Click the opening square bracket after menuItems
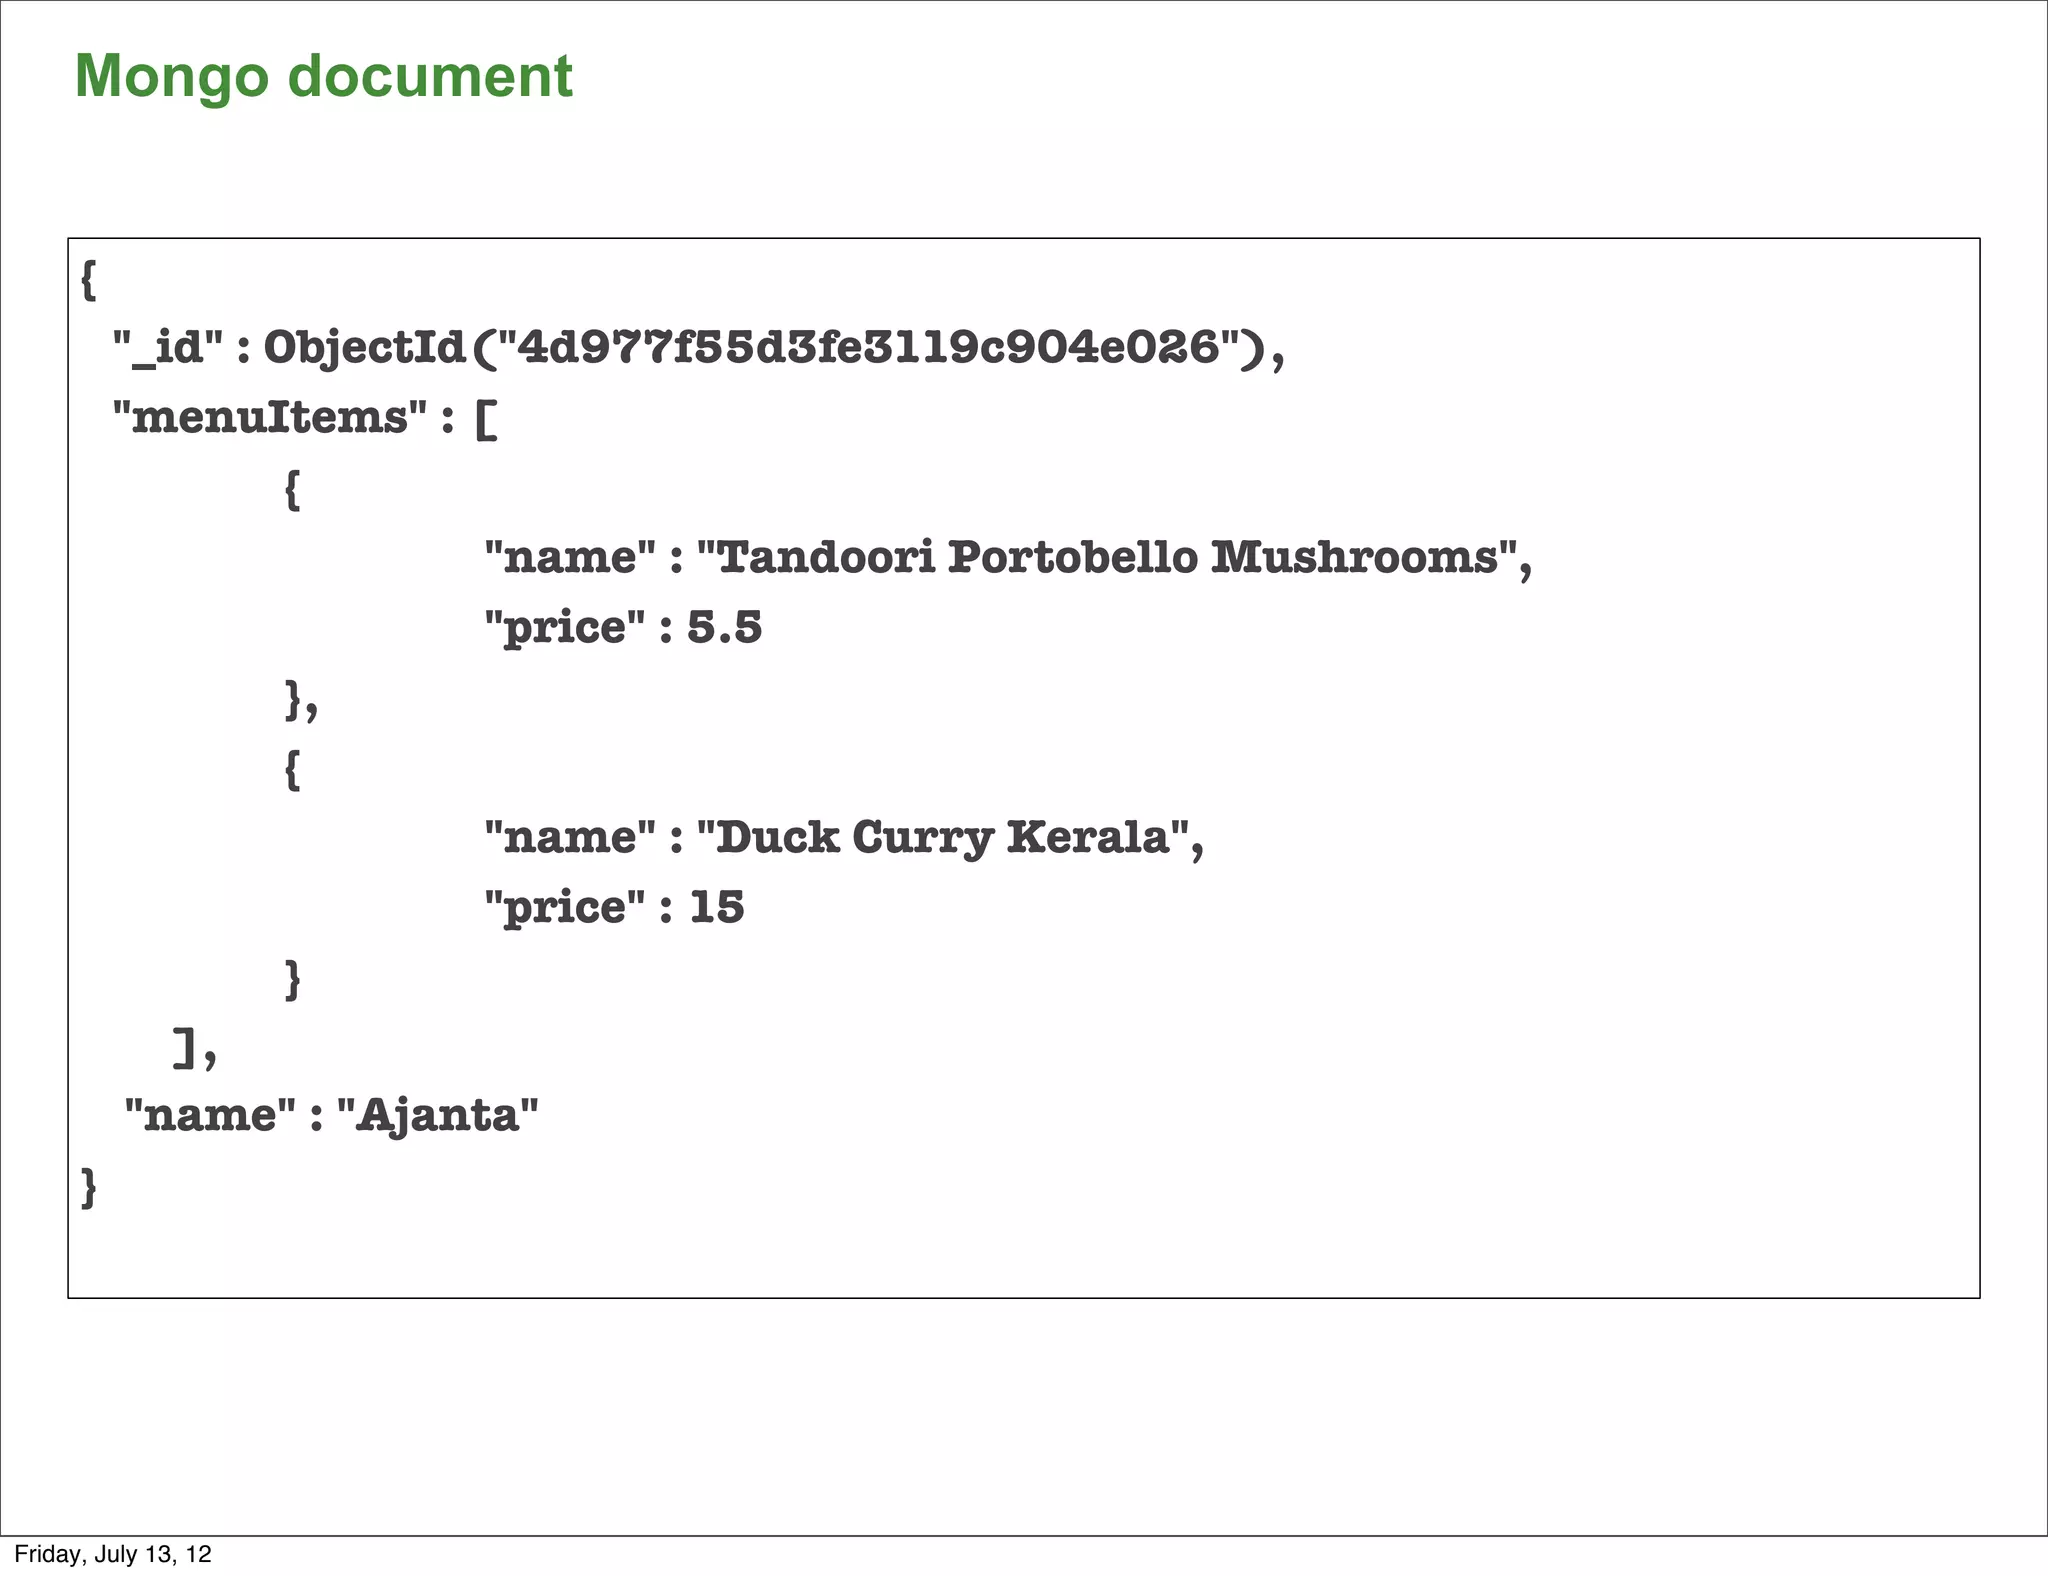 486,418
